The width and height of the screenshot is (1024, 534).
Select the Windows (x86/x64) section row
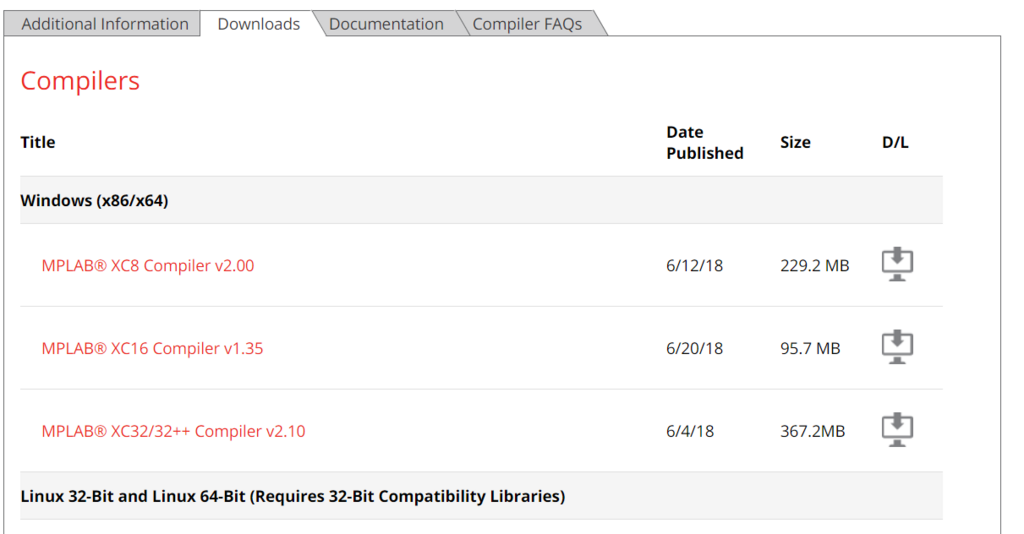481,200
